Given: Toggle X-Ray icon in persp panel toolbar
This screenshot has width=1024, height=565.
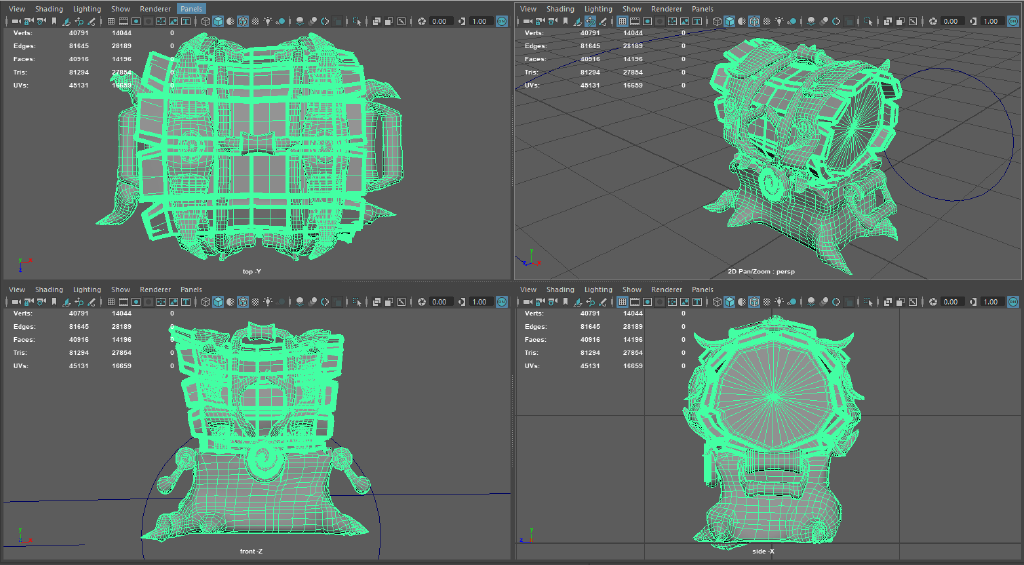Looking at the screenshot, I should click(x=888, y=21).
